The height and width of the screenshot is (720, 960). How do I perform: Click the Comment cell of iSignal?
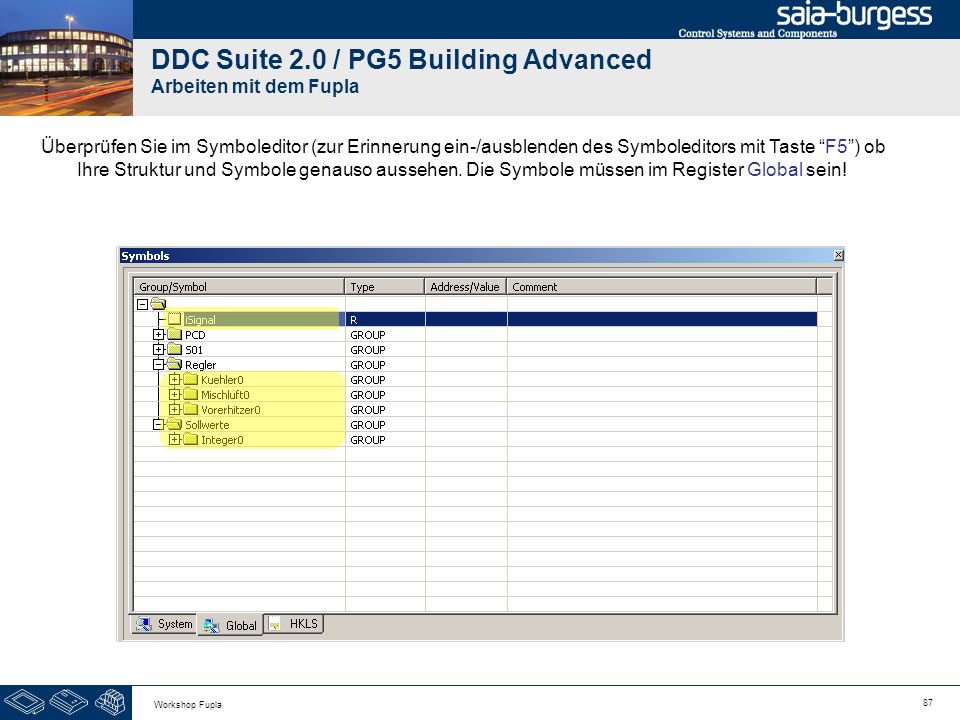(x=662, y=319)
